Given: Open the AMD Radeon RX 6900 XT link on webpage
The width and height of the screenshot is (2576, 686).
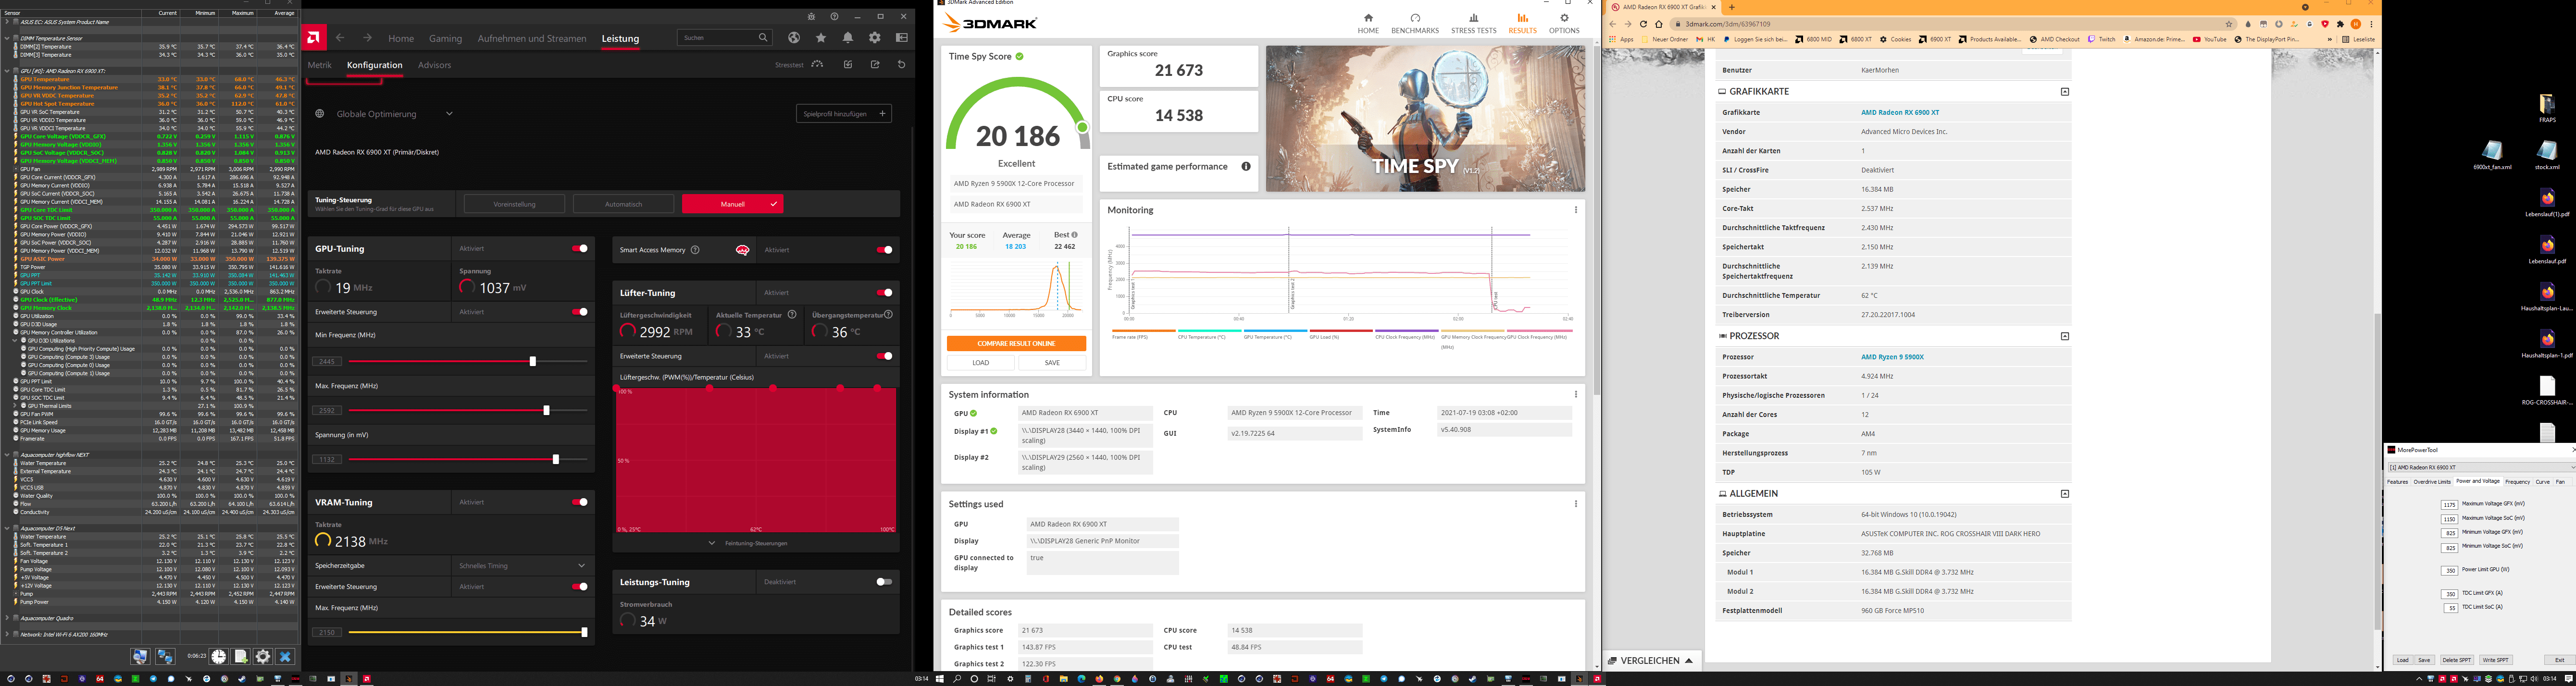Looking at the screenshot, I should tap(1900, 113).
